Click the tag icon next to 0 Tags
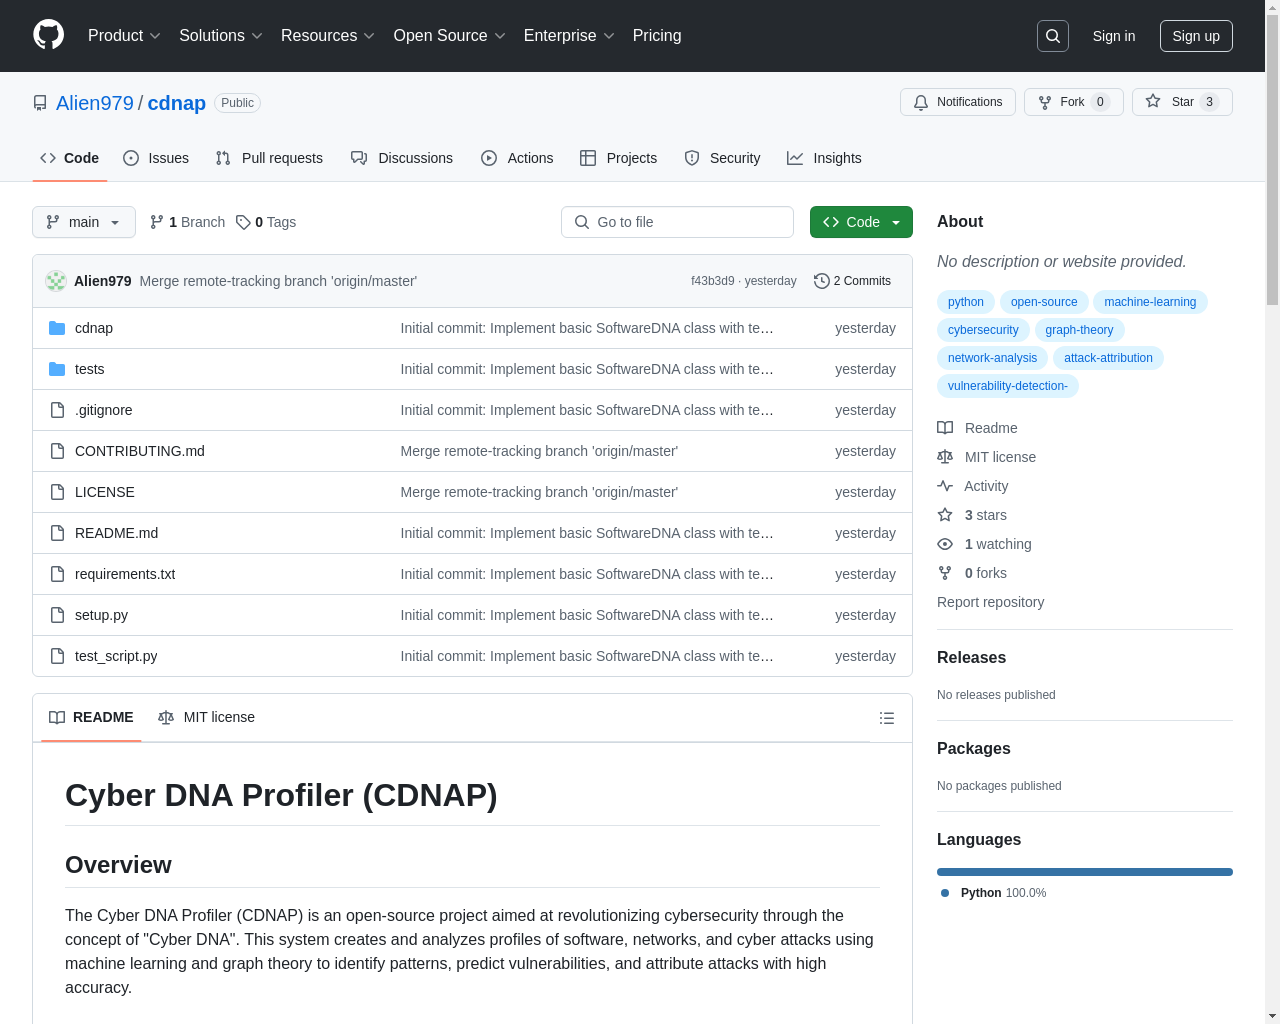This screenshot has height=1024, width=1280. coord(243,222)
